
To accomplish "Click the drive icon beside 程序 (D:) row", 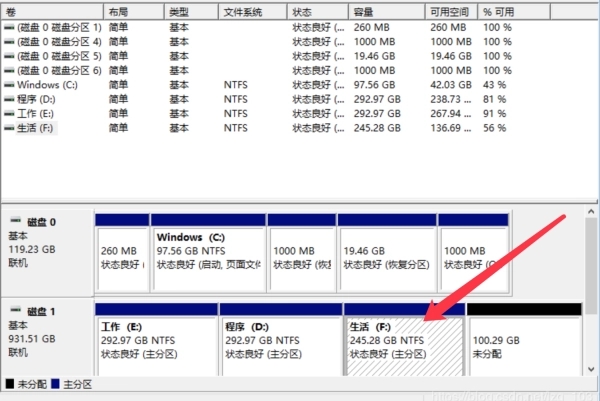I will click(x=10, y=99).
